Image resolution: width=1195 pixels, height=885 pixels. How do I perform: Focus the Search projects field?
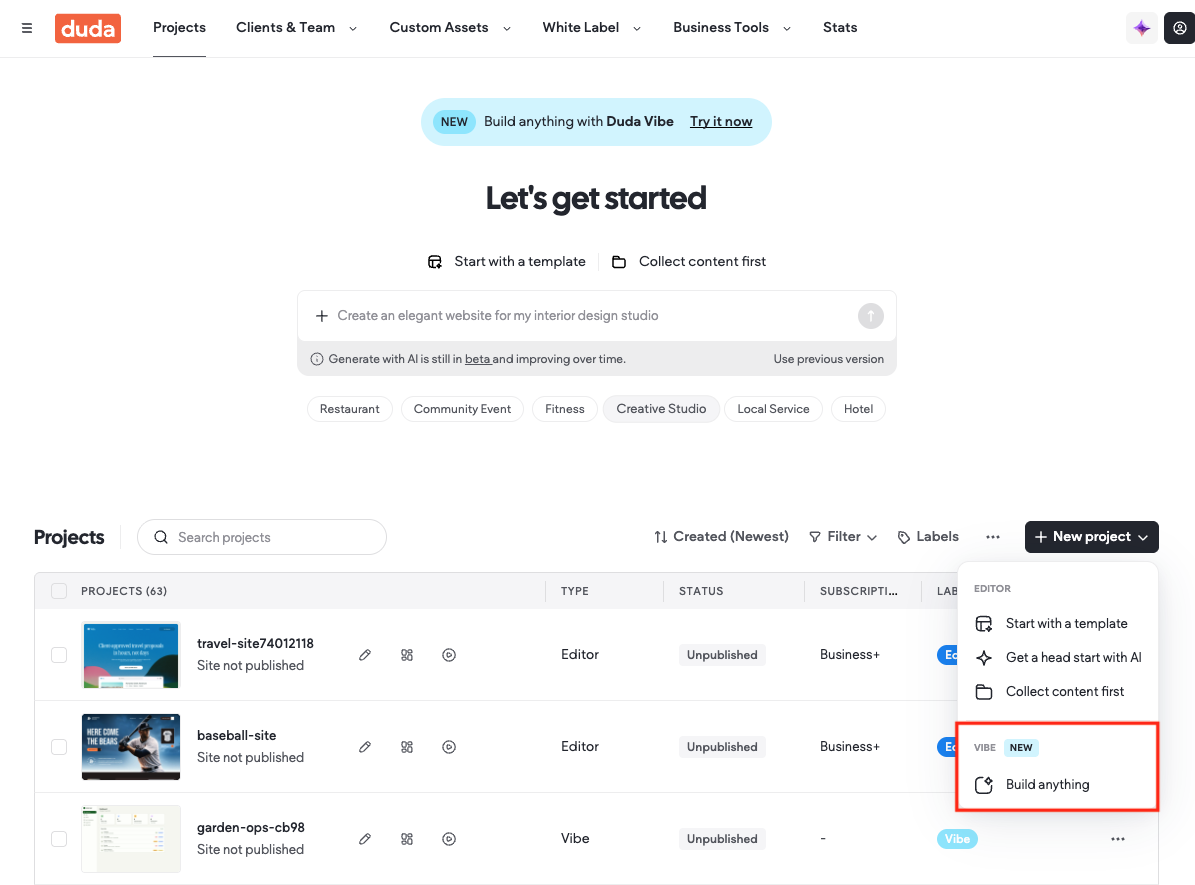coord(261,537)
